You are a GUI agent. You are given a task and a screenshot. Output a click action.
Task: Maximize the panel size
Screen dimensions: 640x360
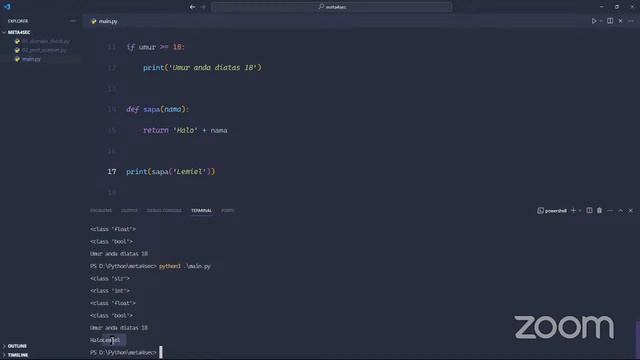[x=620, y=211]
